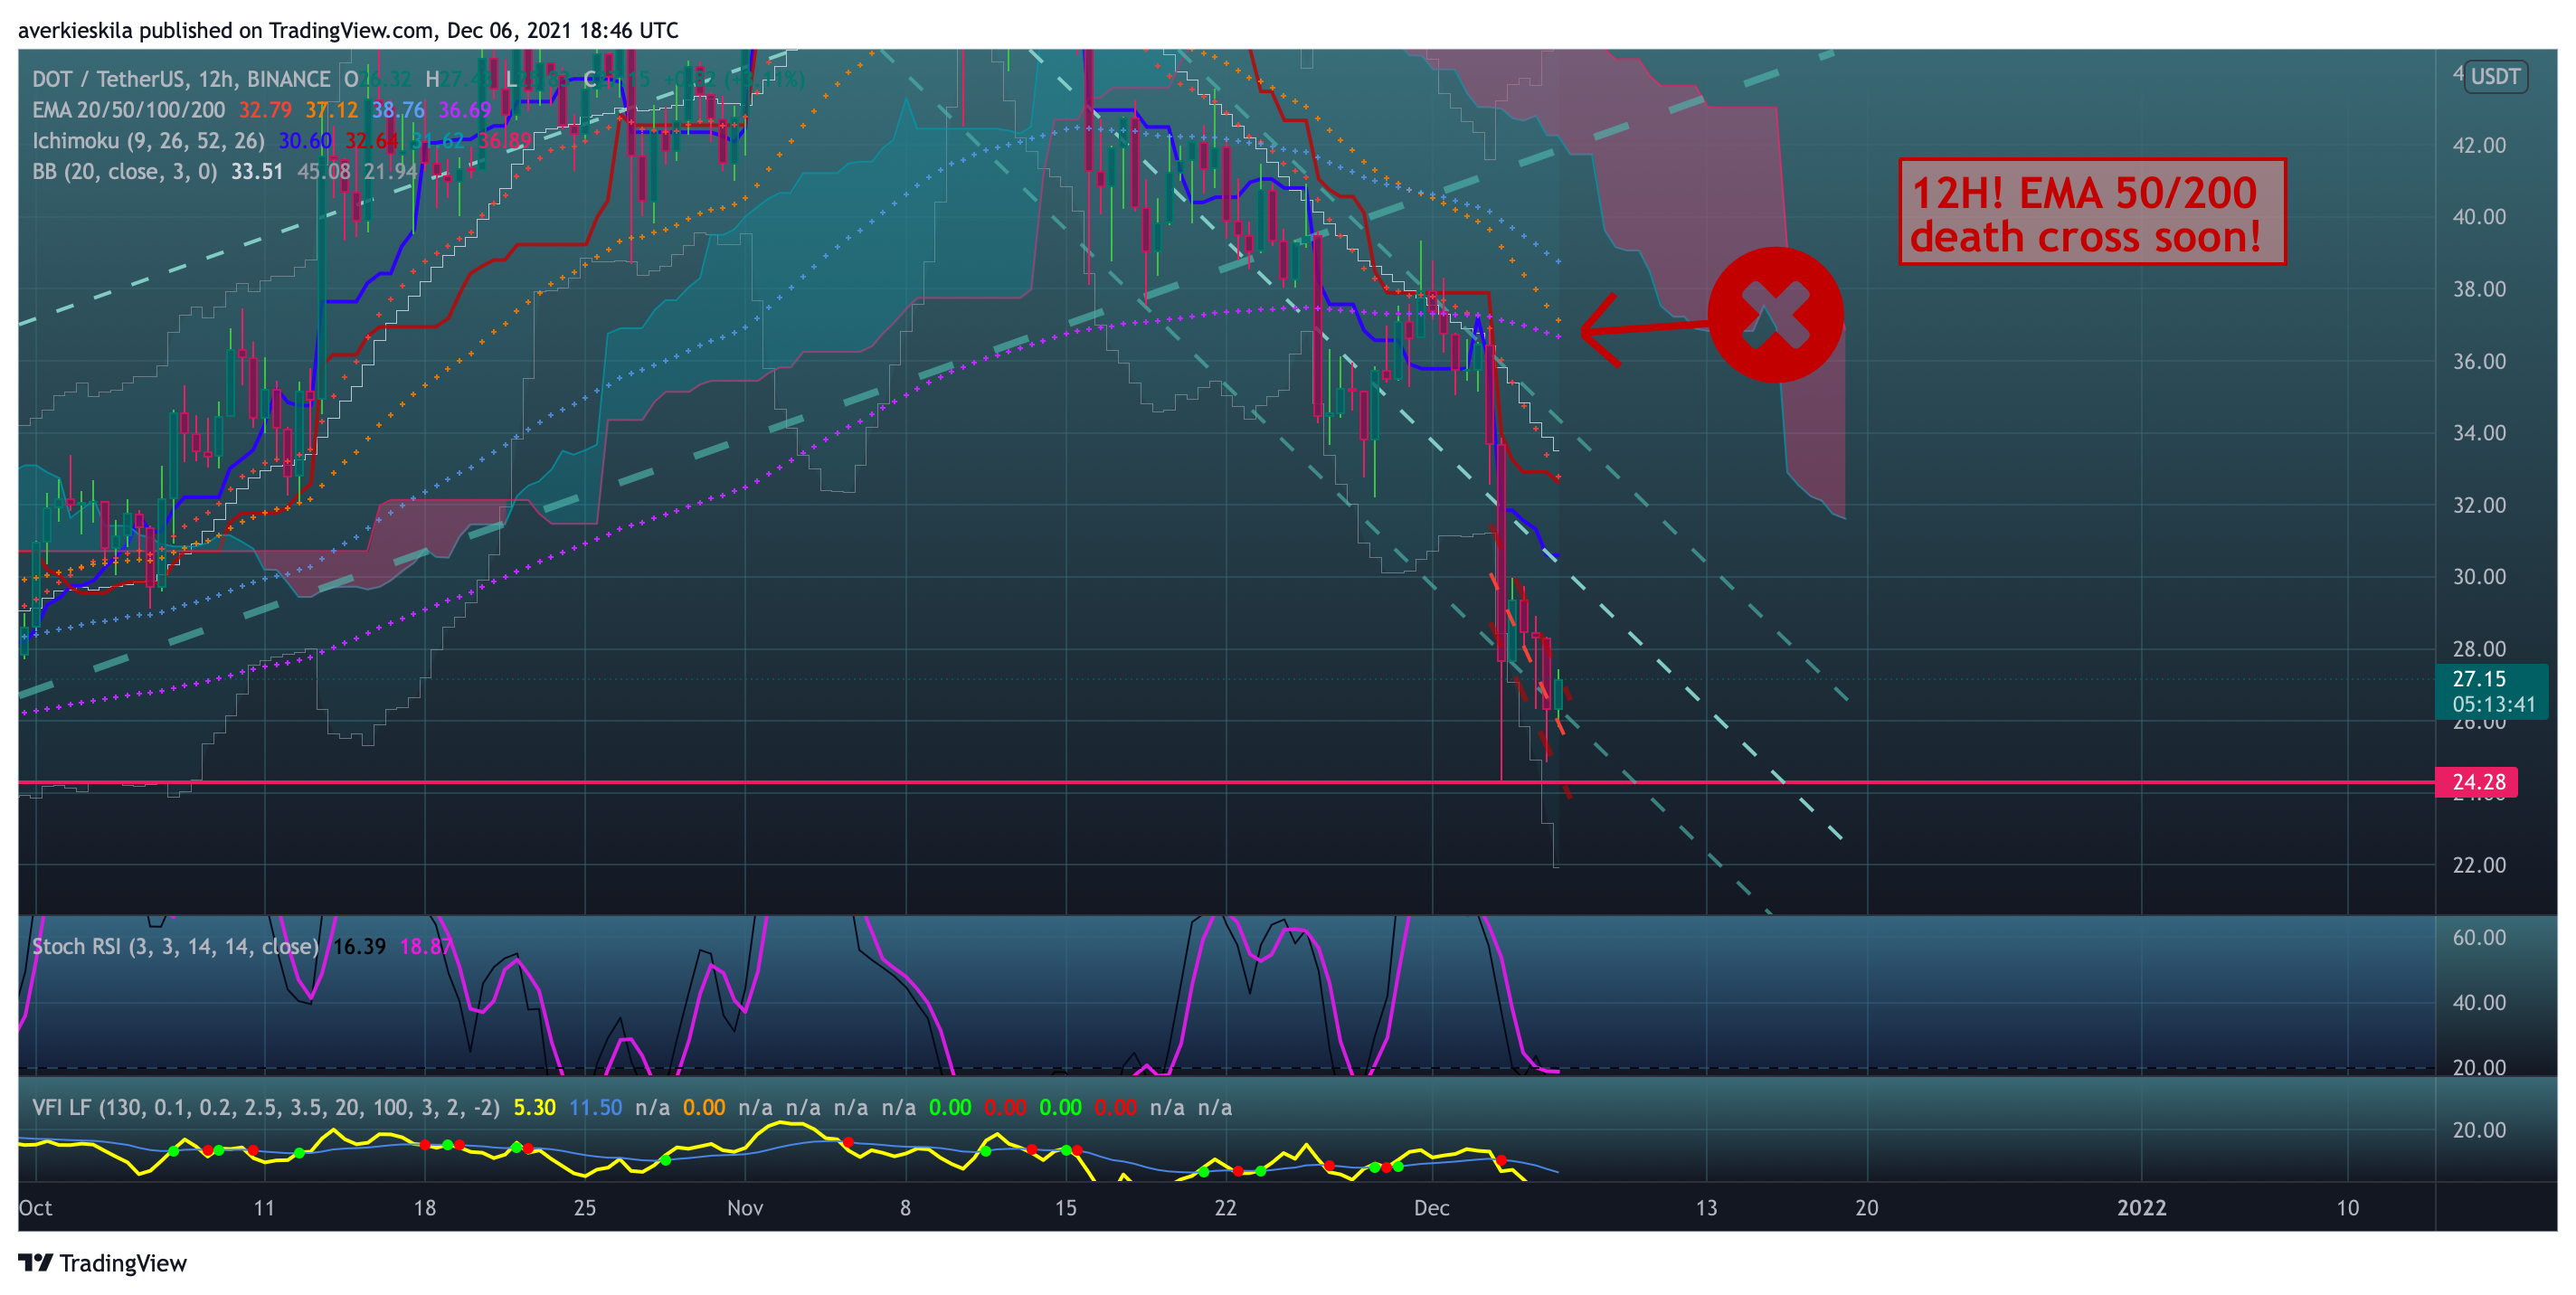Click the 'Dec' date on the time axis
This screenshot has width=2576, height=1295.
pos(1431,1208)
